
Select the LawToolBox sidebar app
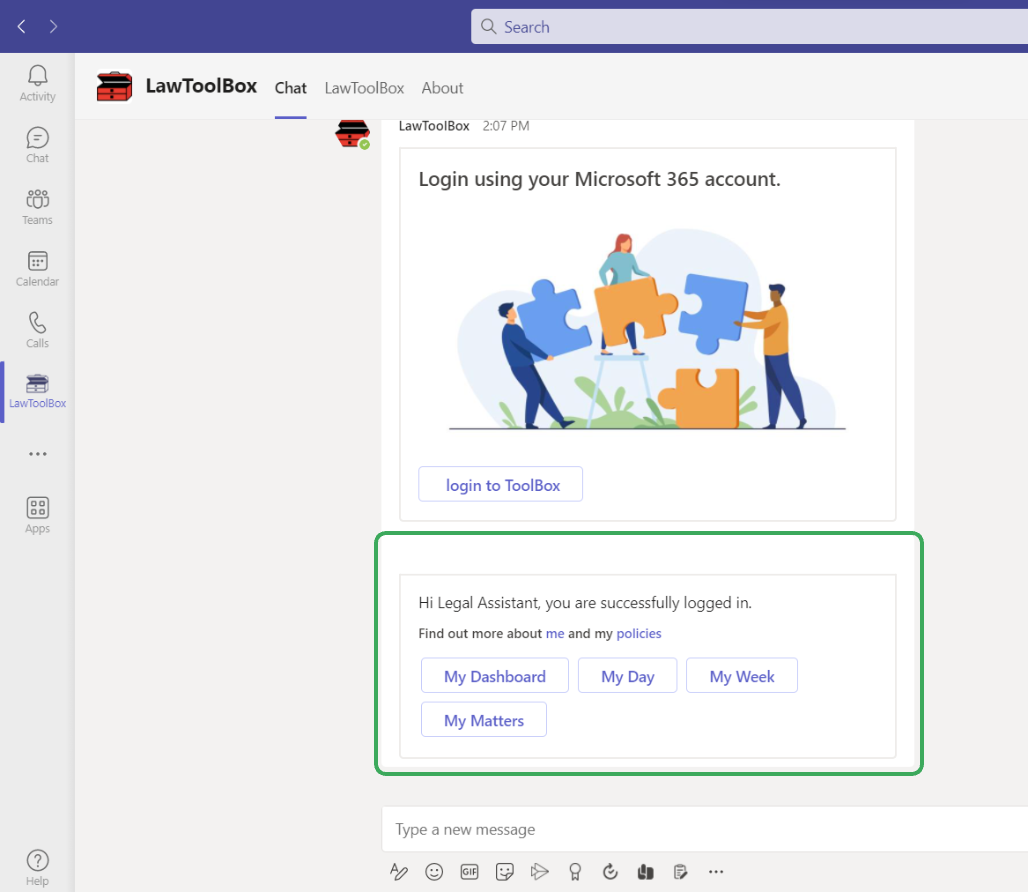[37, 391]
